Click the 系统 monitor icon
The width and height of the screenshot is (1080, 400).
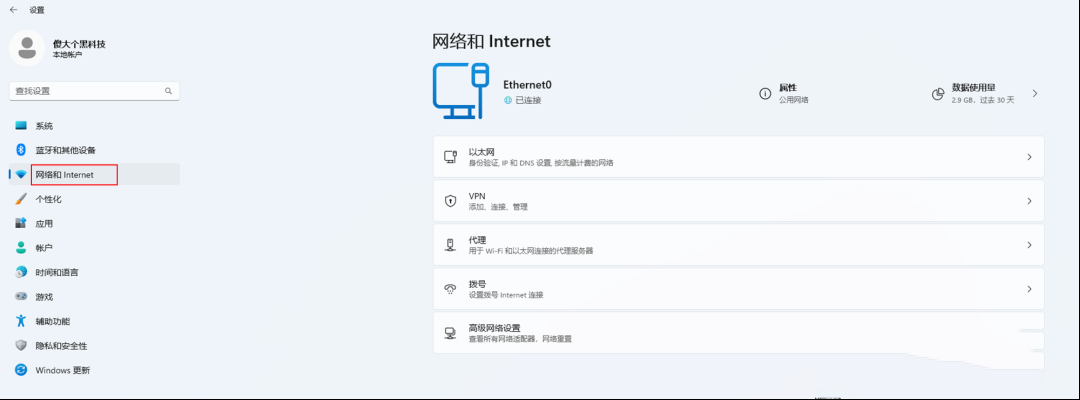[x=21, y=126]
